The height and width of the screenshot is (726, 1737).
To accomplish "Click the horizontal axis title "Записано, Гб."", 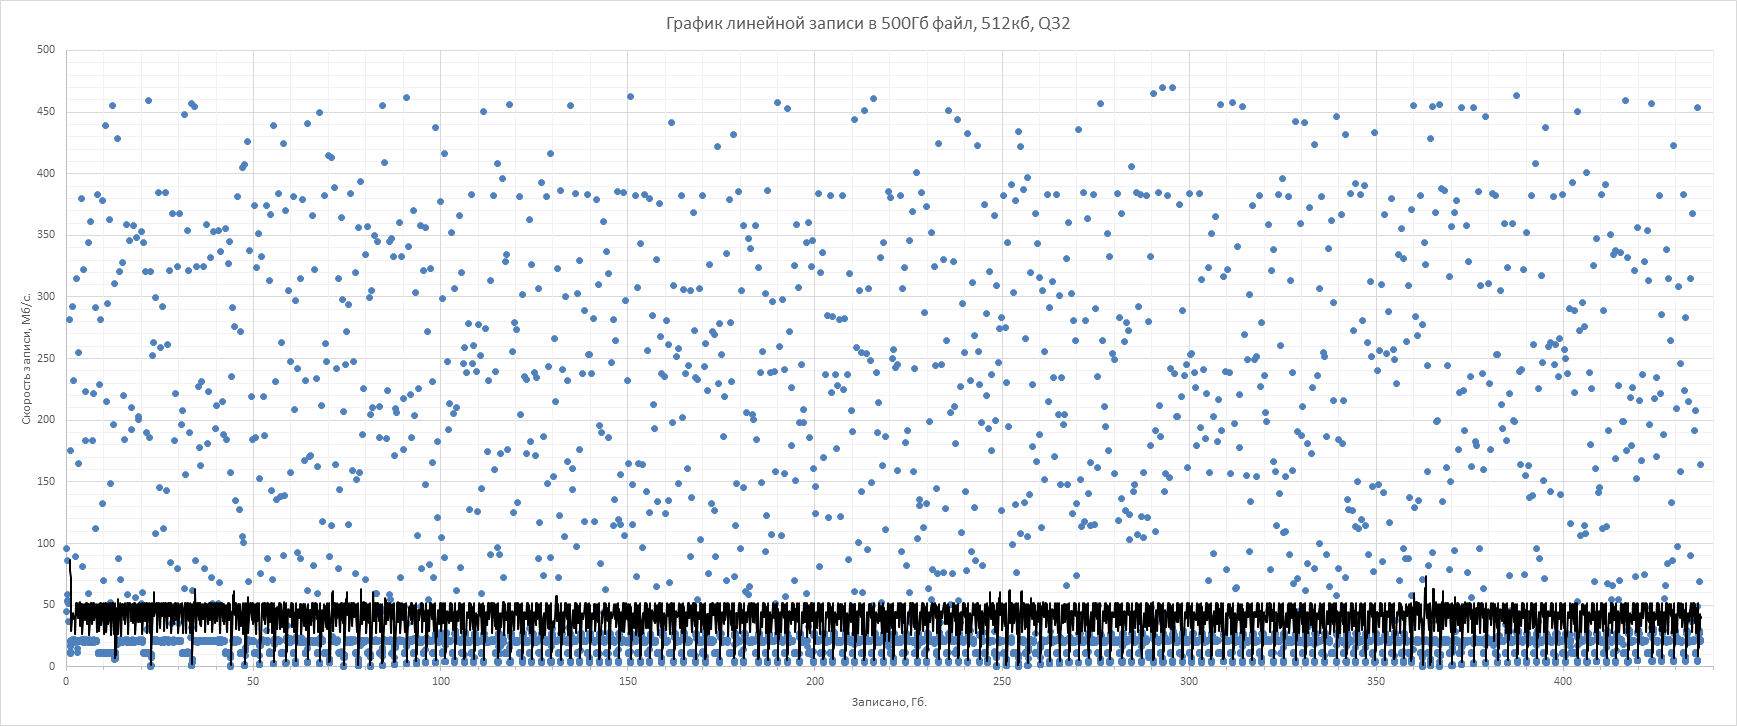I will point(889,702).
